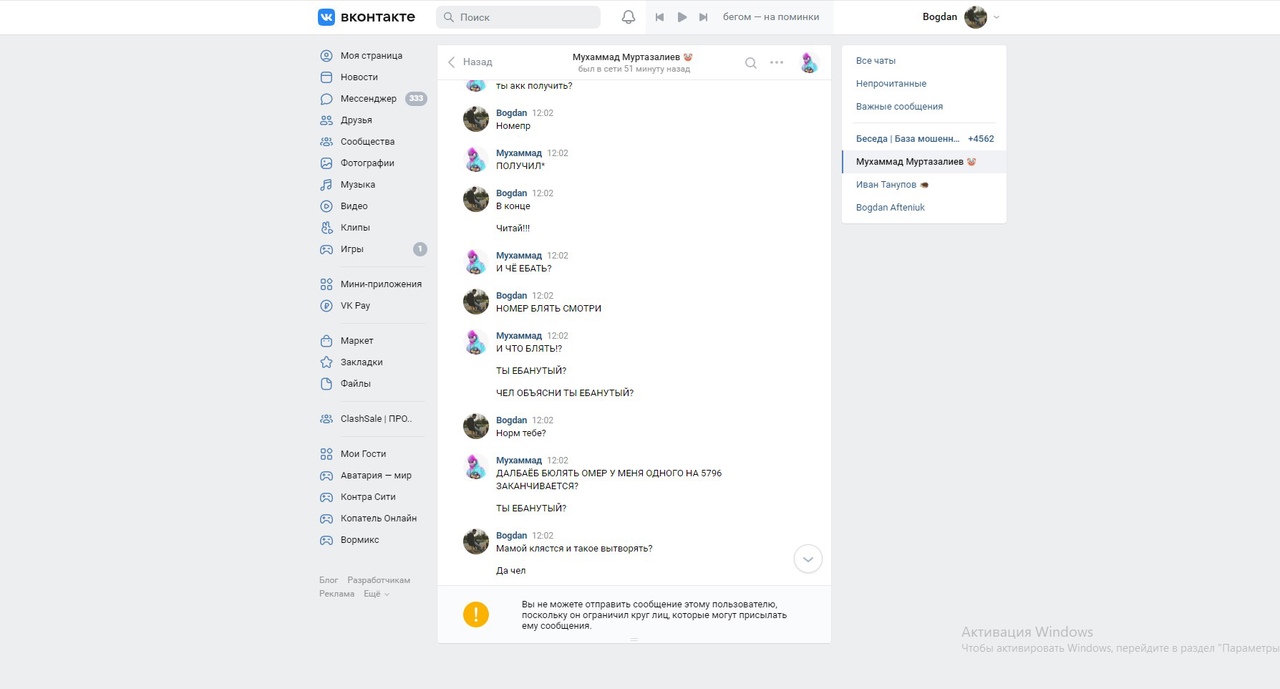The height and width of the screenshot is (689, 1280).
Task: Show the Непрочитанные chats filter
Action: point(891,84)
